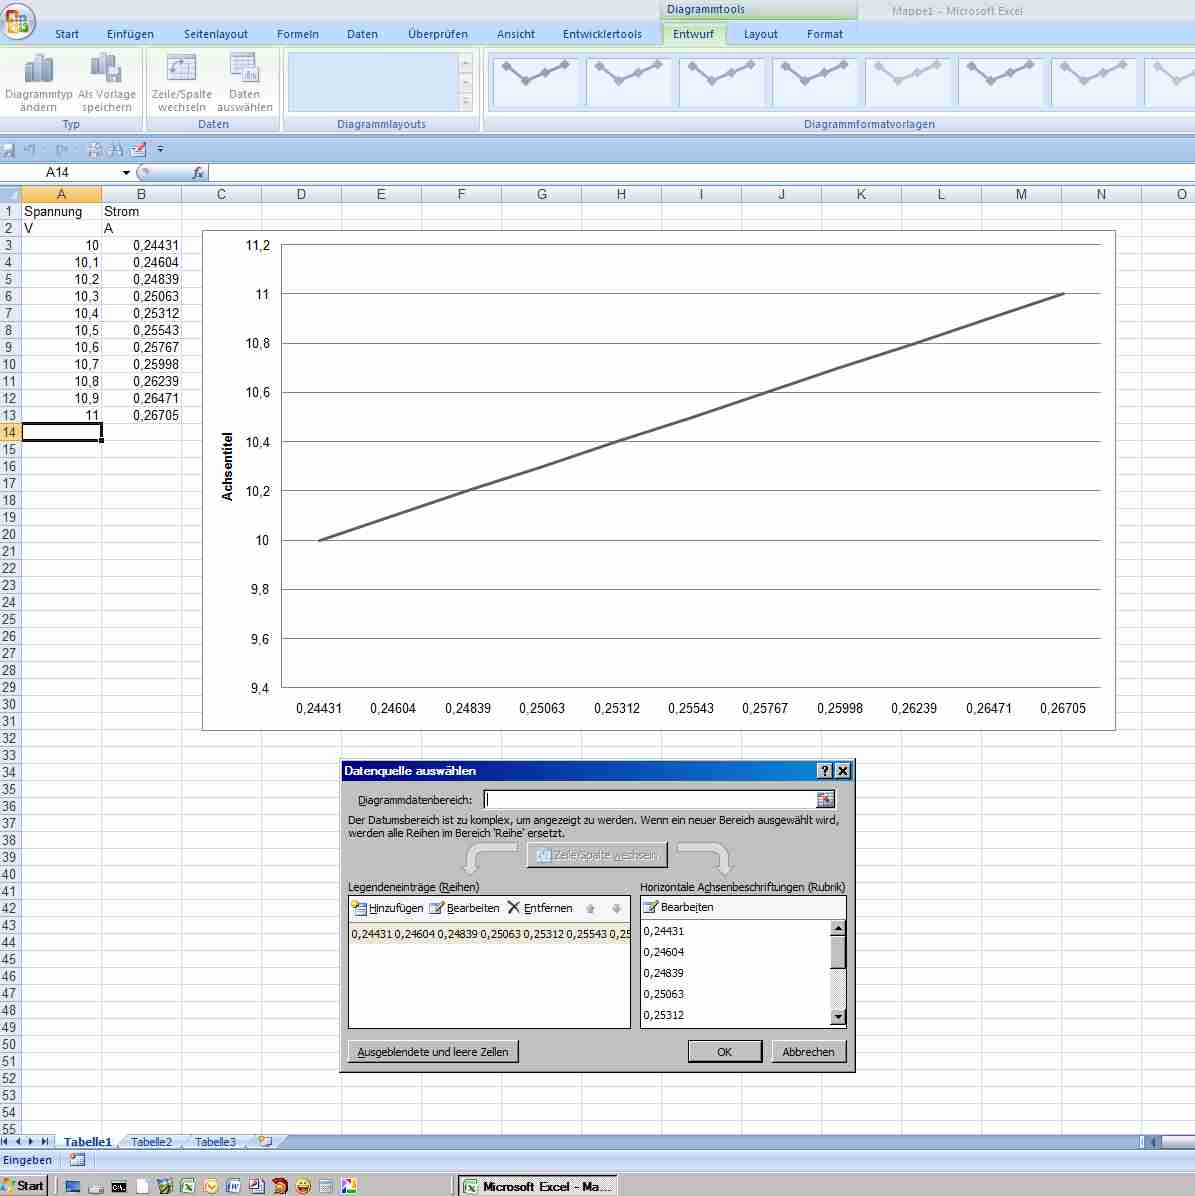Click the insert function fx icon

[x=198, y=173]
